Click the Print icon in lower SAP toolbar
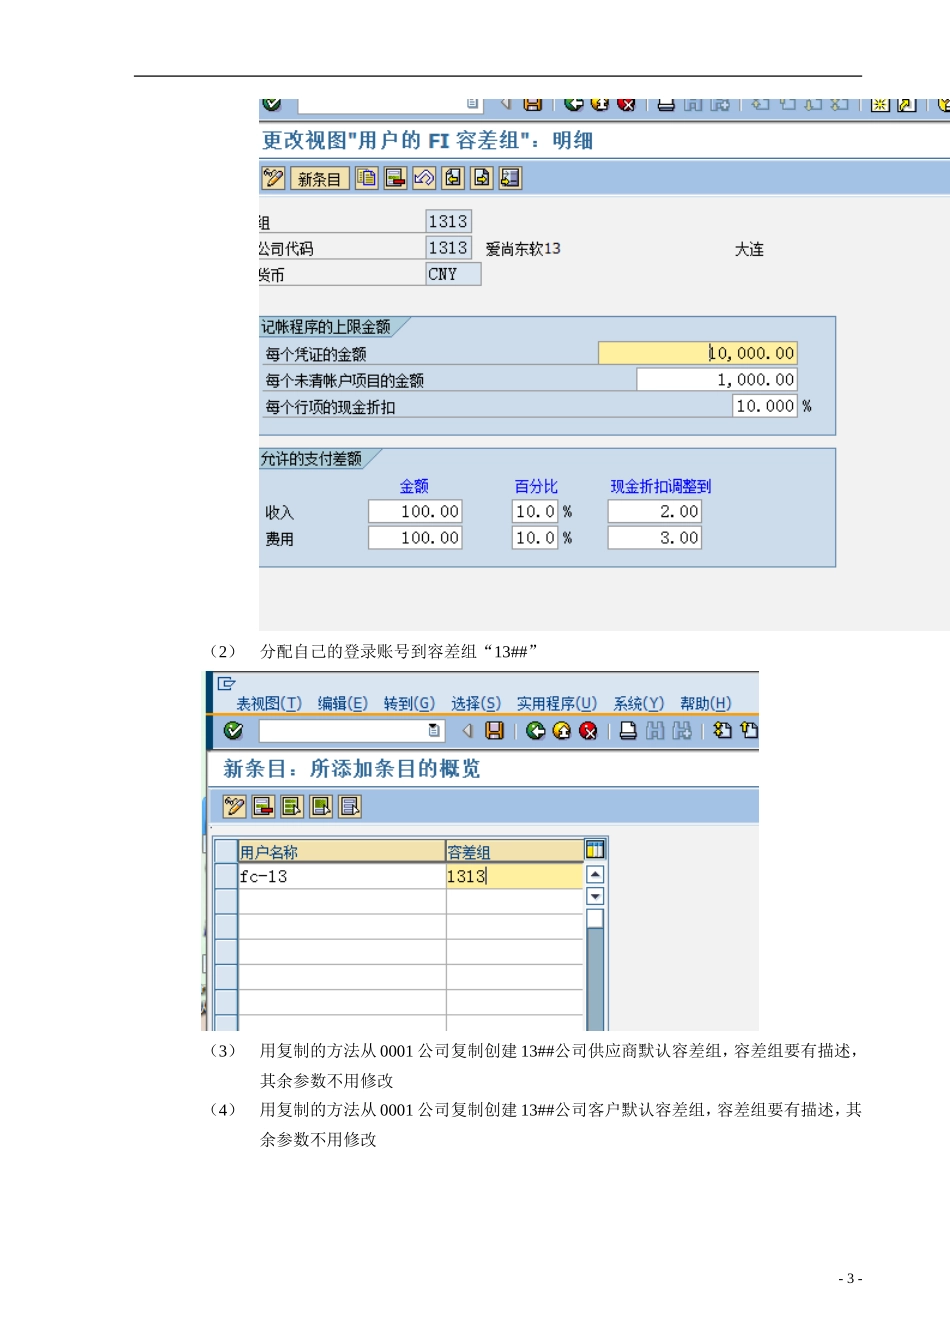 pyautogui.click(x=628, y=731)
